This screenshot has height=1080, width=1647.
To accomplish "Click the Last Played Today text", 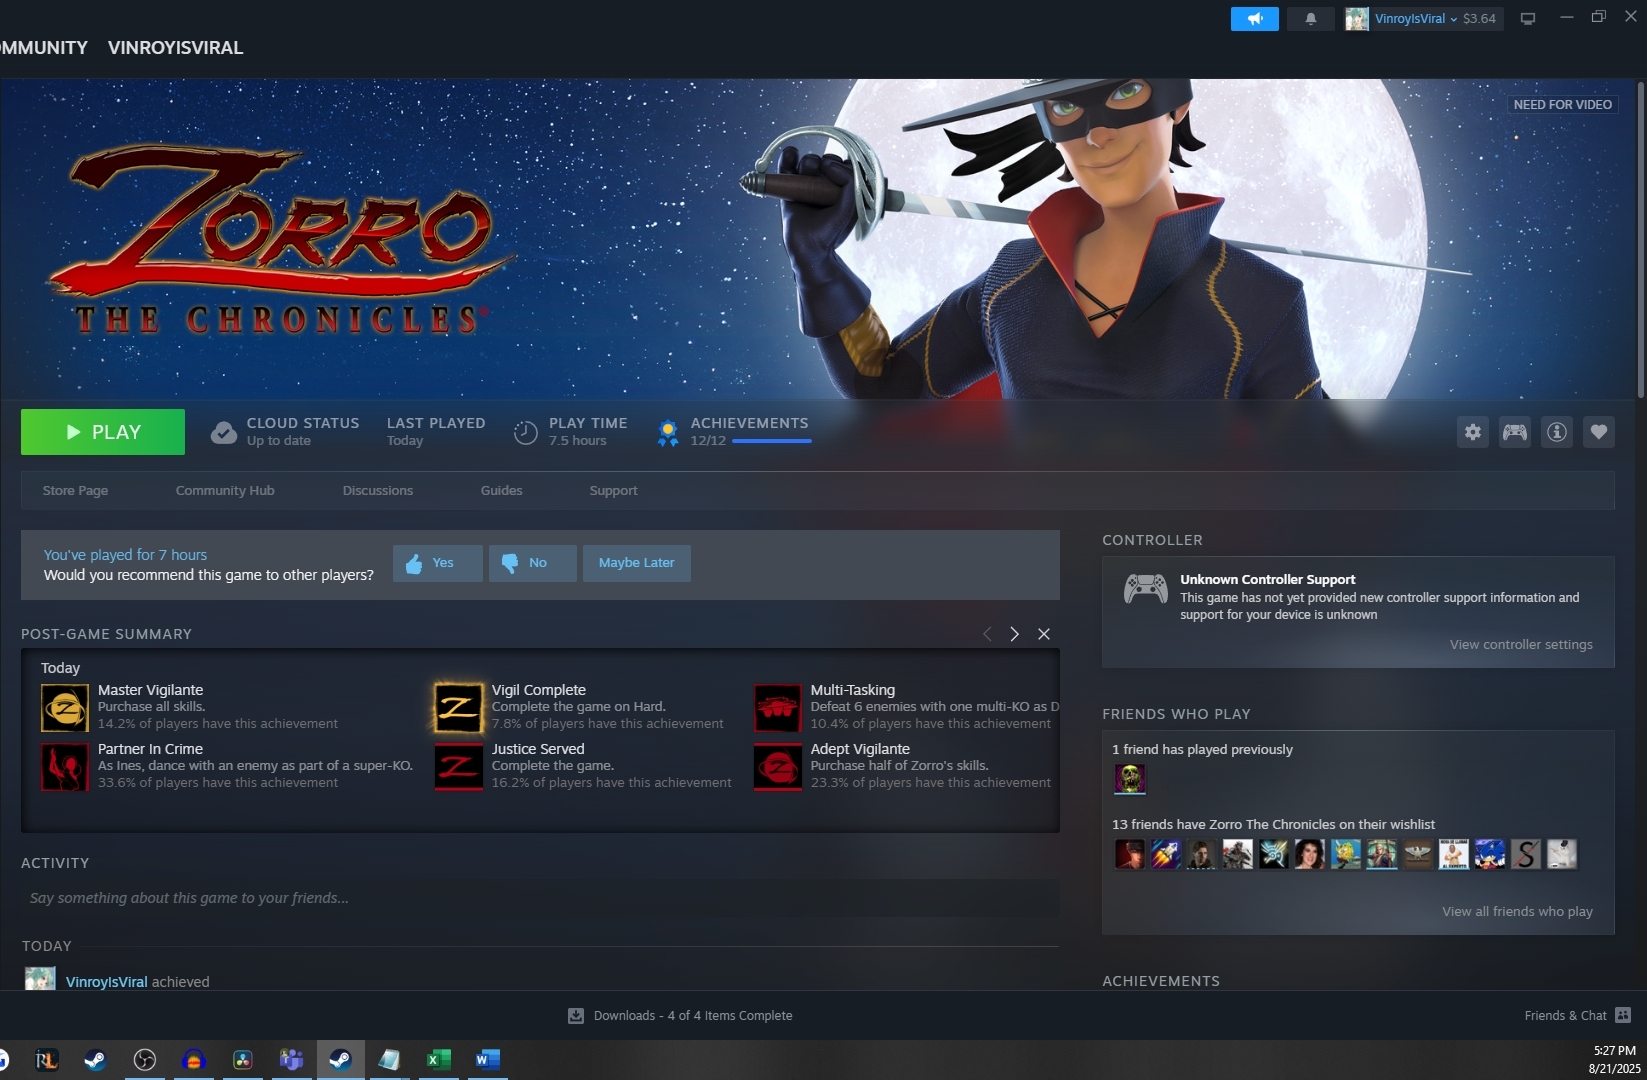I will click(x=436, y=432).
